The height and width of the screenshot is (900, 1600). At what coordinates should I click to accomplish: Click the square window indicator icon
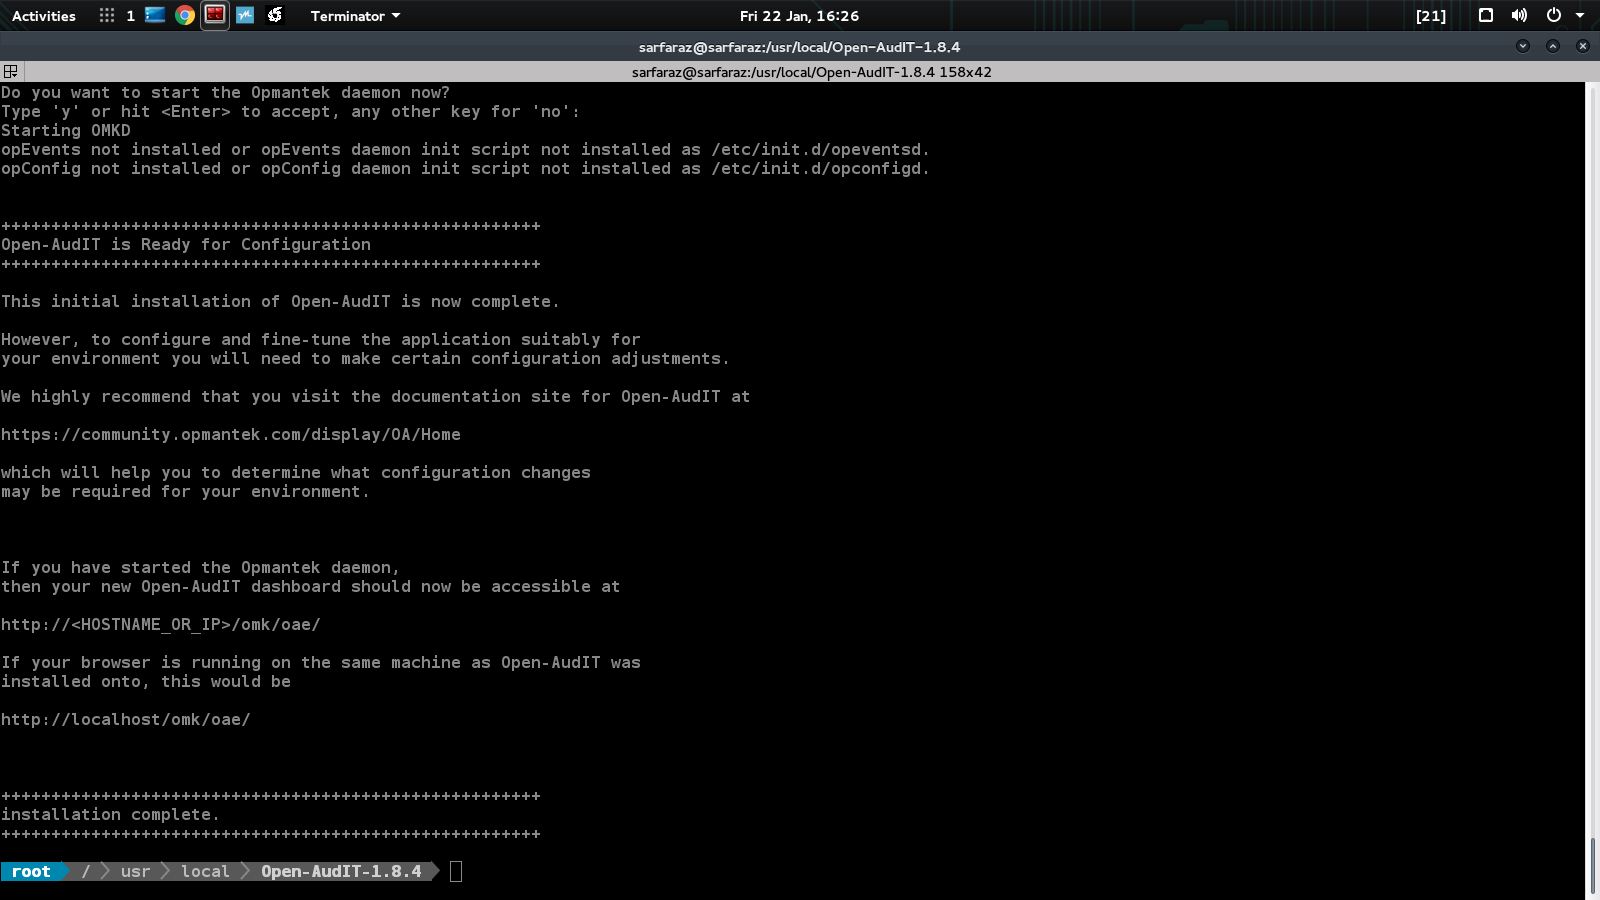click(1486, 15)
